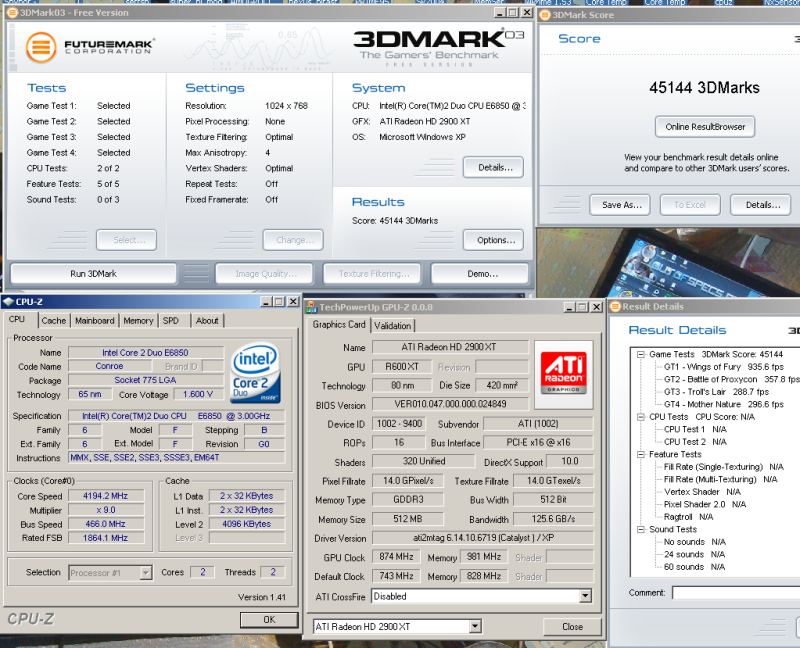Click the 3DMark Score window title icon

pos(545,15)
